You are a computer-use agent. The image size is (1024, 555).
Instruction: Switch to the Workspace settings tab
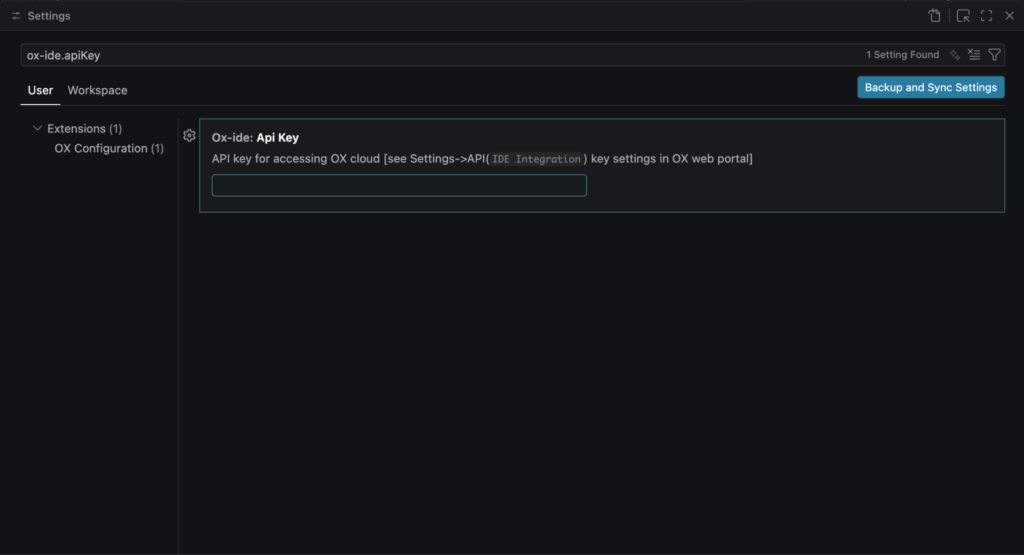coord(97,90)
